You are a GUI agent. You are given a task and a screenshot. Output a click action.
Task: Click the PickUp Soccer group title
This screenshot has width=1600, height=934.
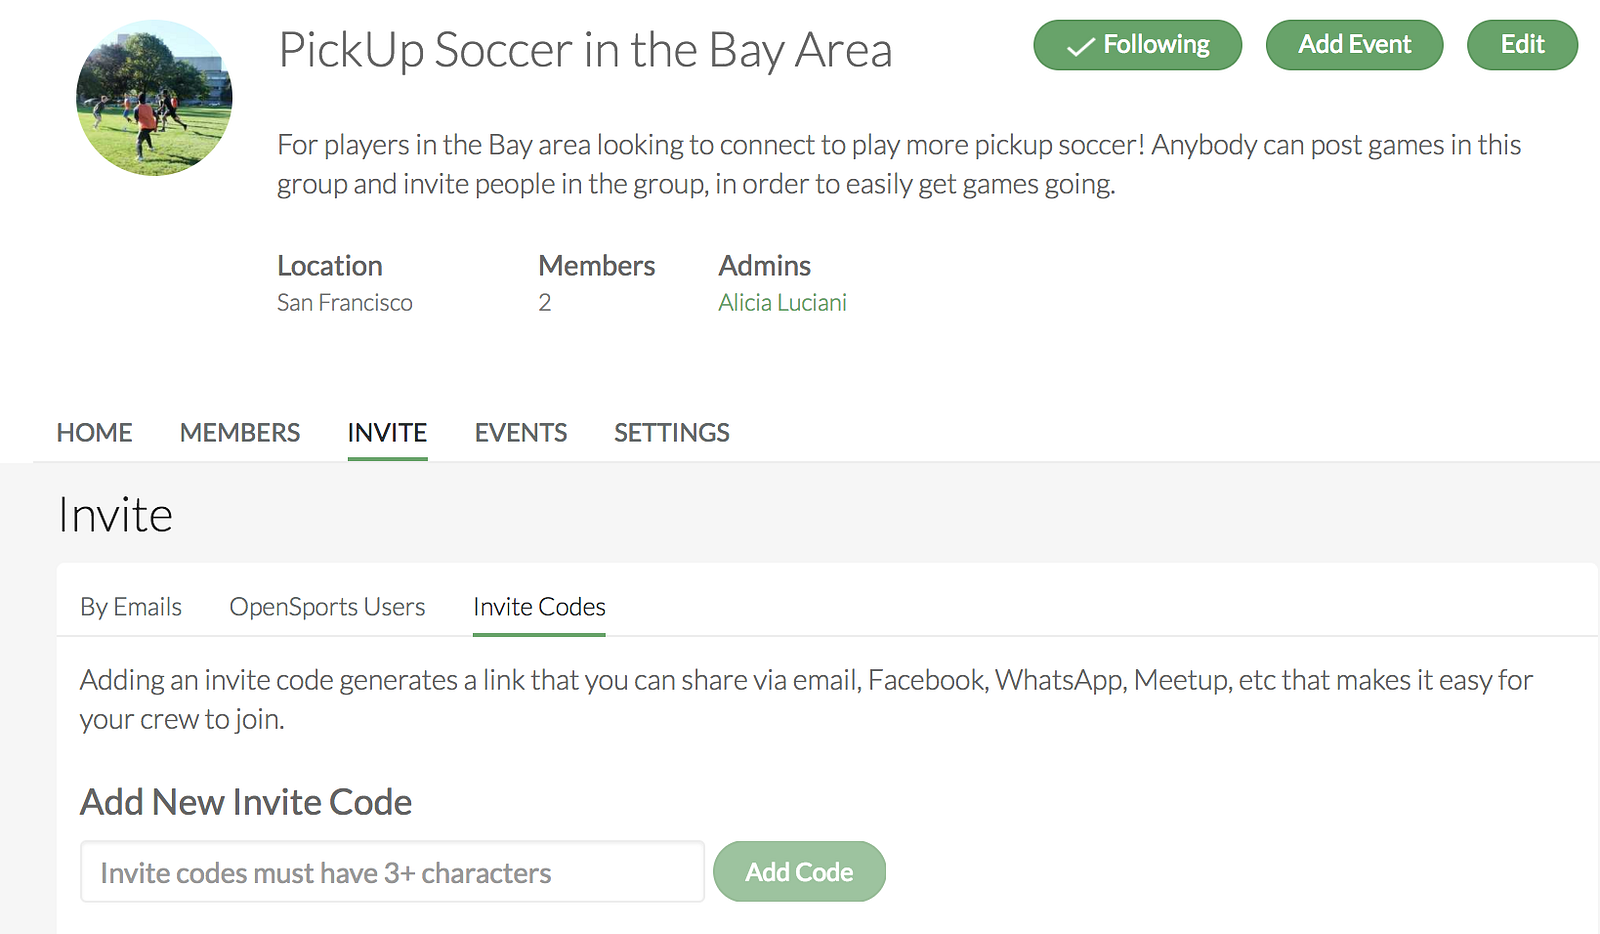585,50
